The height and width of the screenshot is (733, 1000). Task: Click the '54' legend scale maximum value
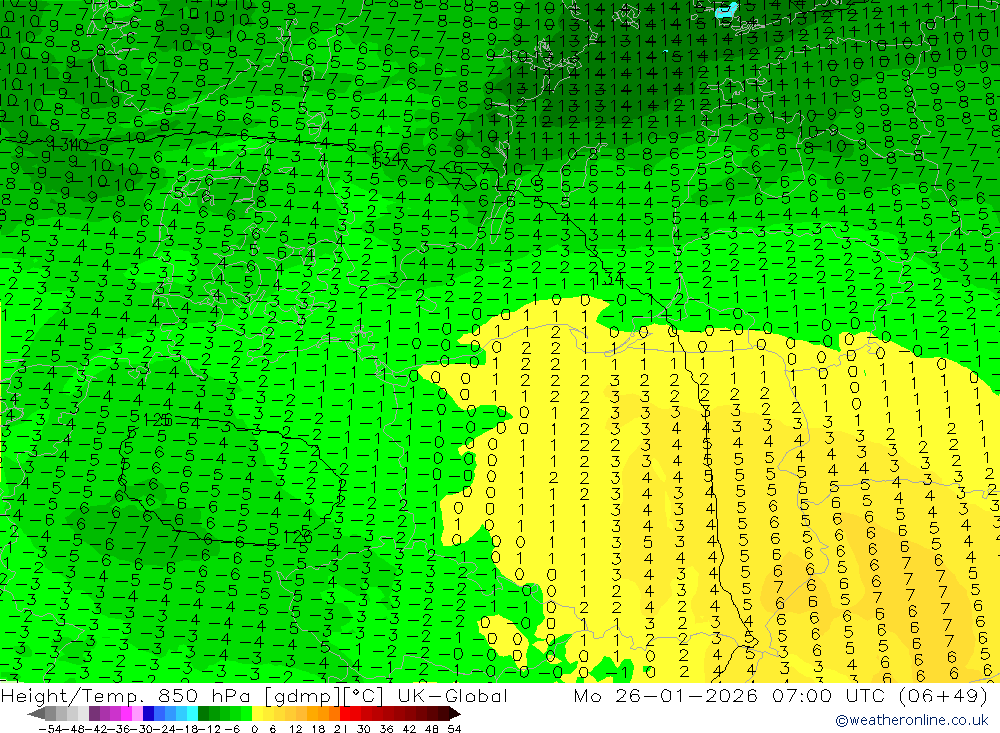pyautogui.click(x=454, y=729)
